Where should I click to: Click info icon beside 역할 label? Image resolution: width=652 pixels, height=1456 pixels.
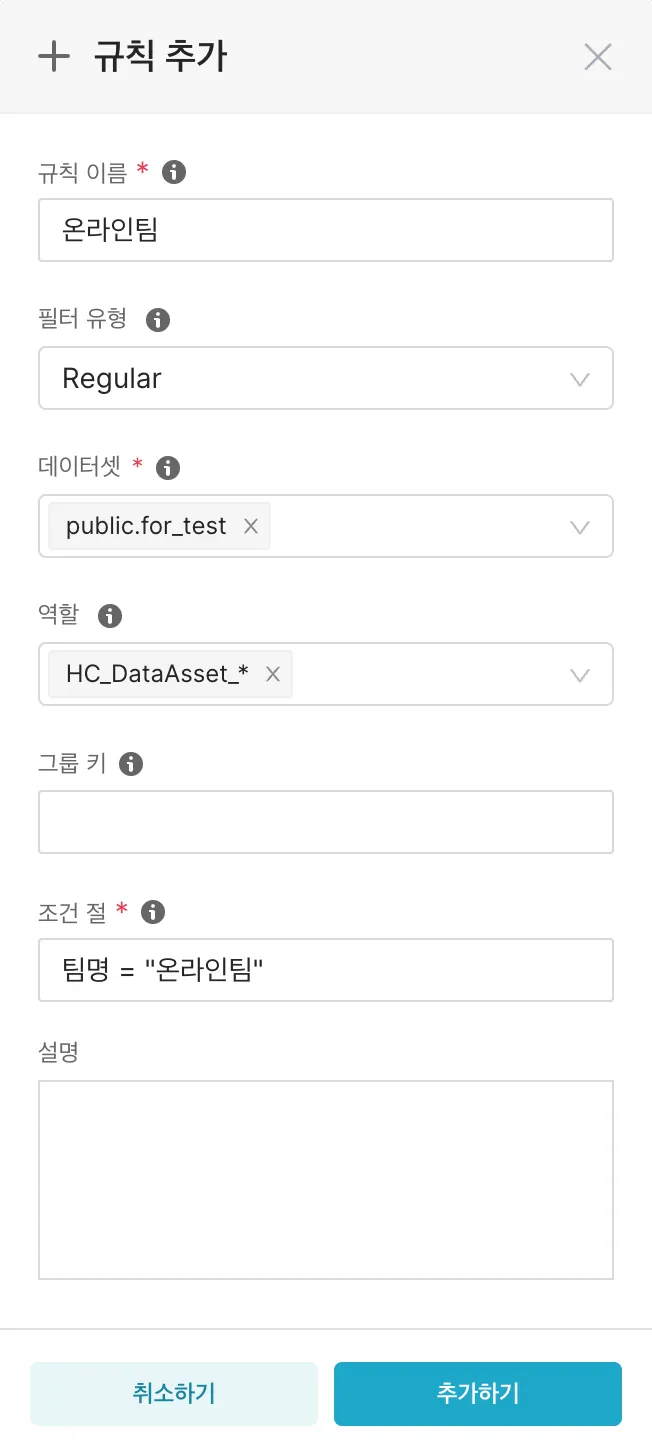tap(110, 615)
